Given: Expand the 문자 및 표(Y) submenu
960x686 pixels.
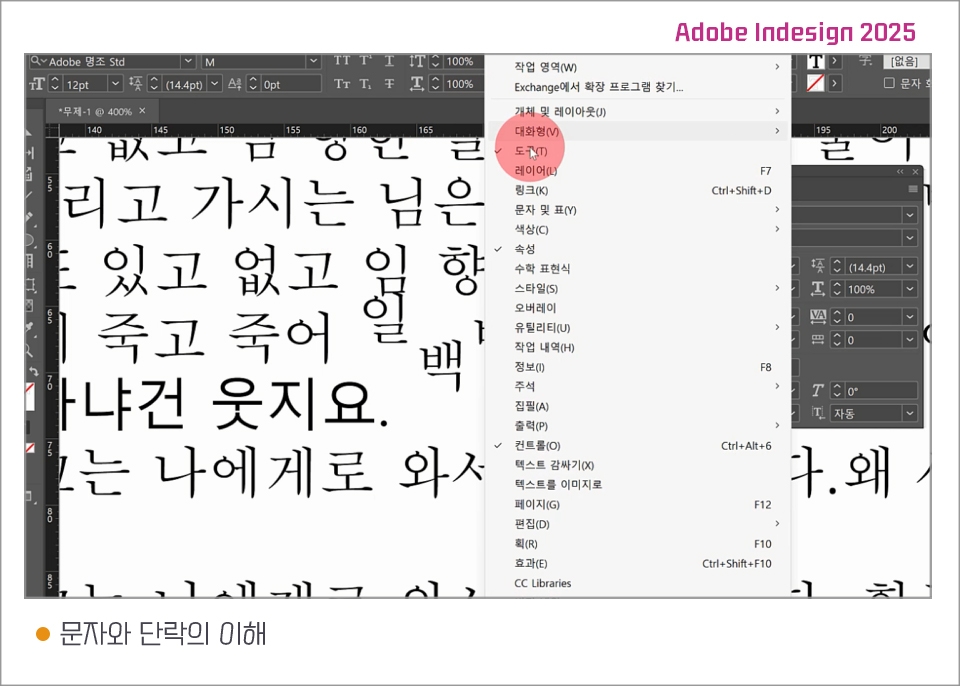Looking at the screenshot, I should [637, 209].
